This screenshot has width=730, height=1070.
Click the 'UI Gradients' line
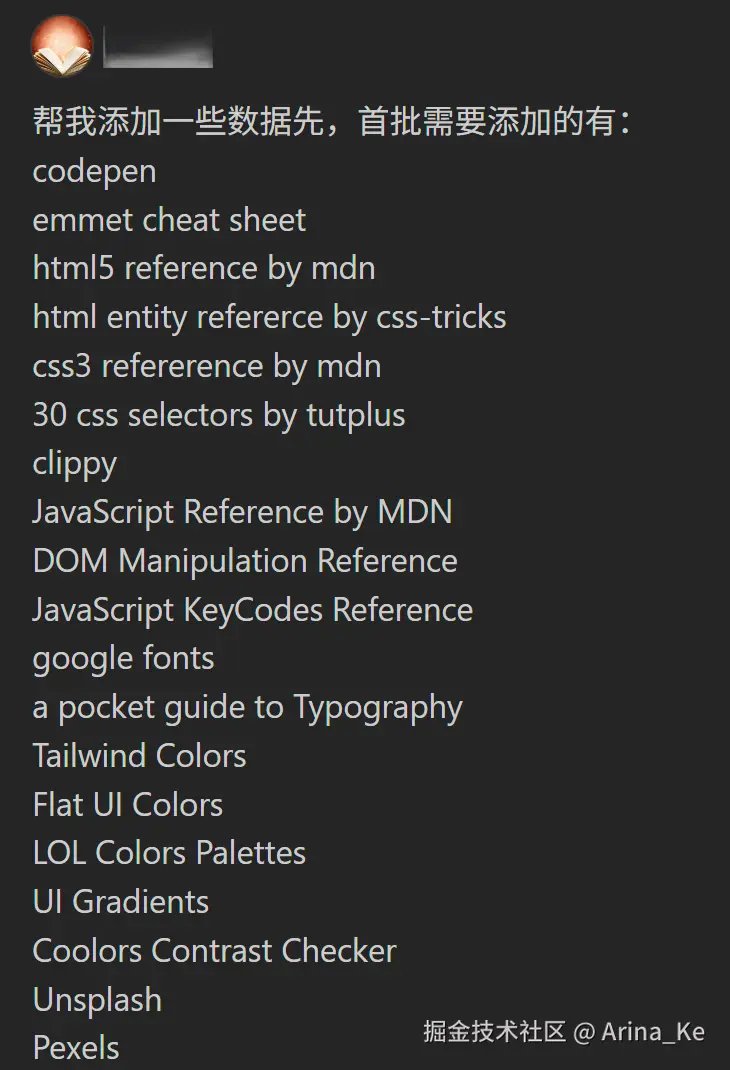pyautogui.click(x=121, y=902)
